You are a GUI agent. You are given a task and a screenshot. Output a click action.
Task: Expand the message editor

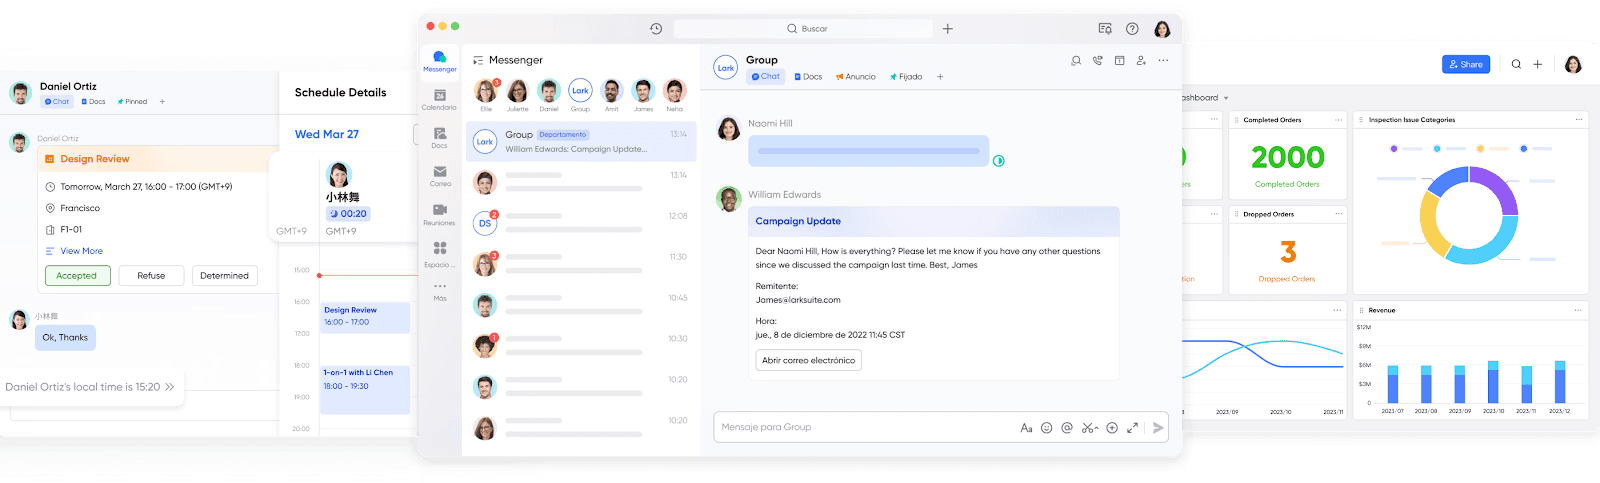coord(1132,428)
